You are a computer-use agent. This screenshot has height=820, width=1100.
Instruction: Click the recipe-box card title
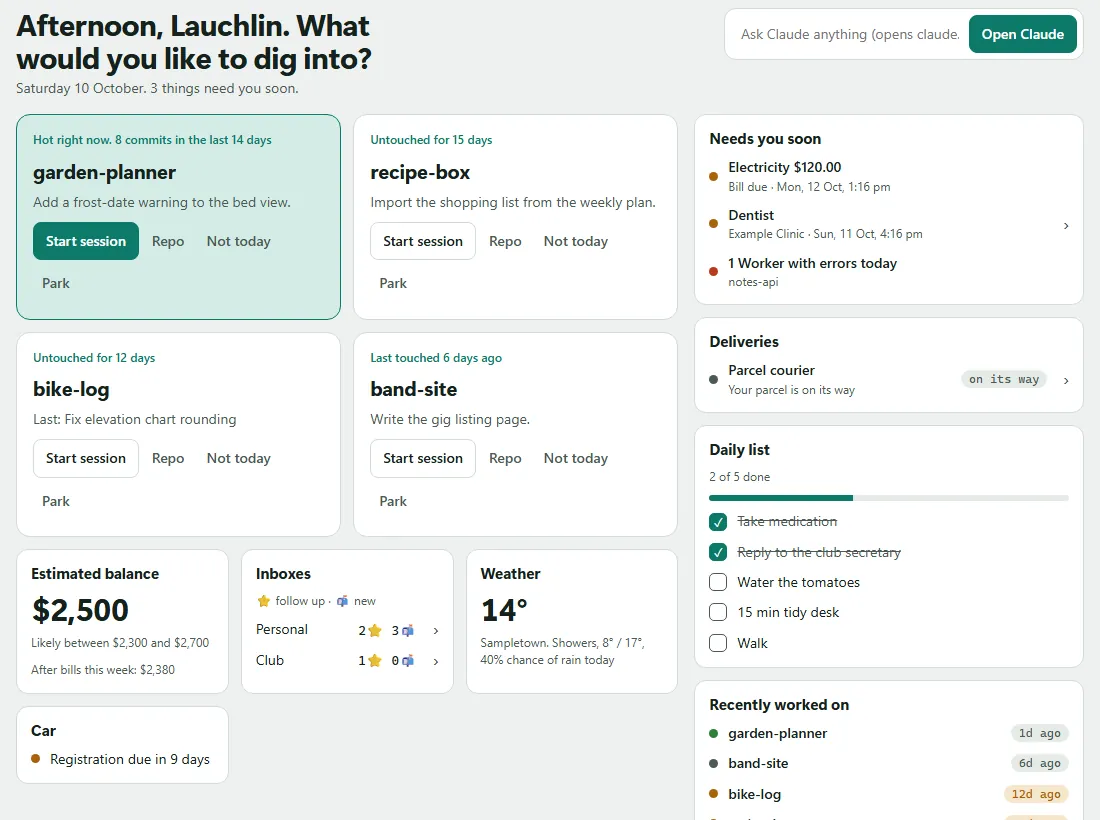click(420, 173)
